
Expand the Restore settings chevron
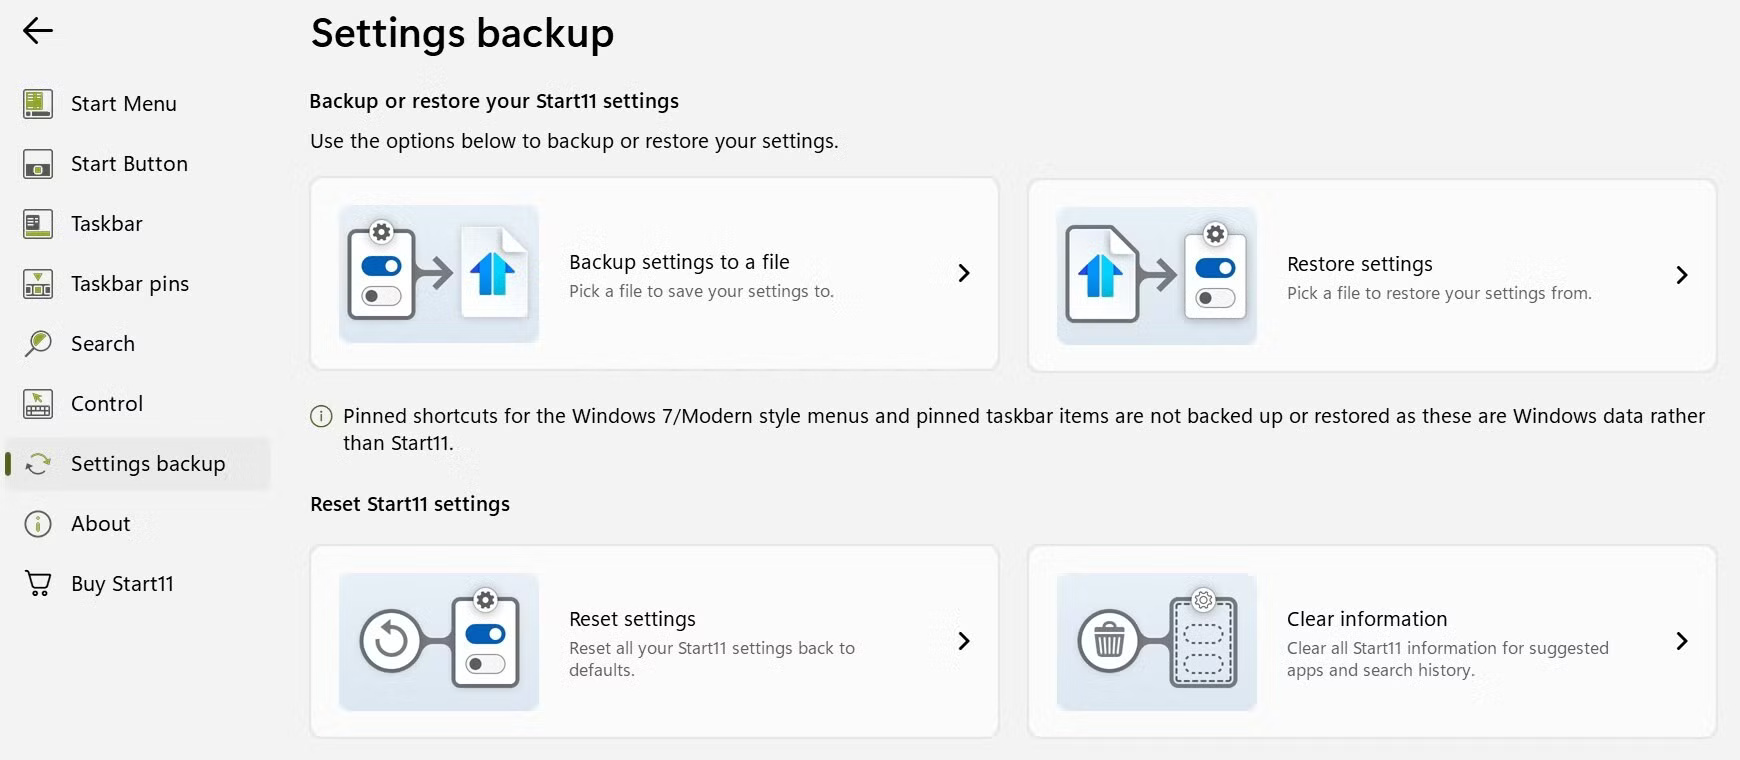click(1682, 275)
